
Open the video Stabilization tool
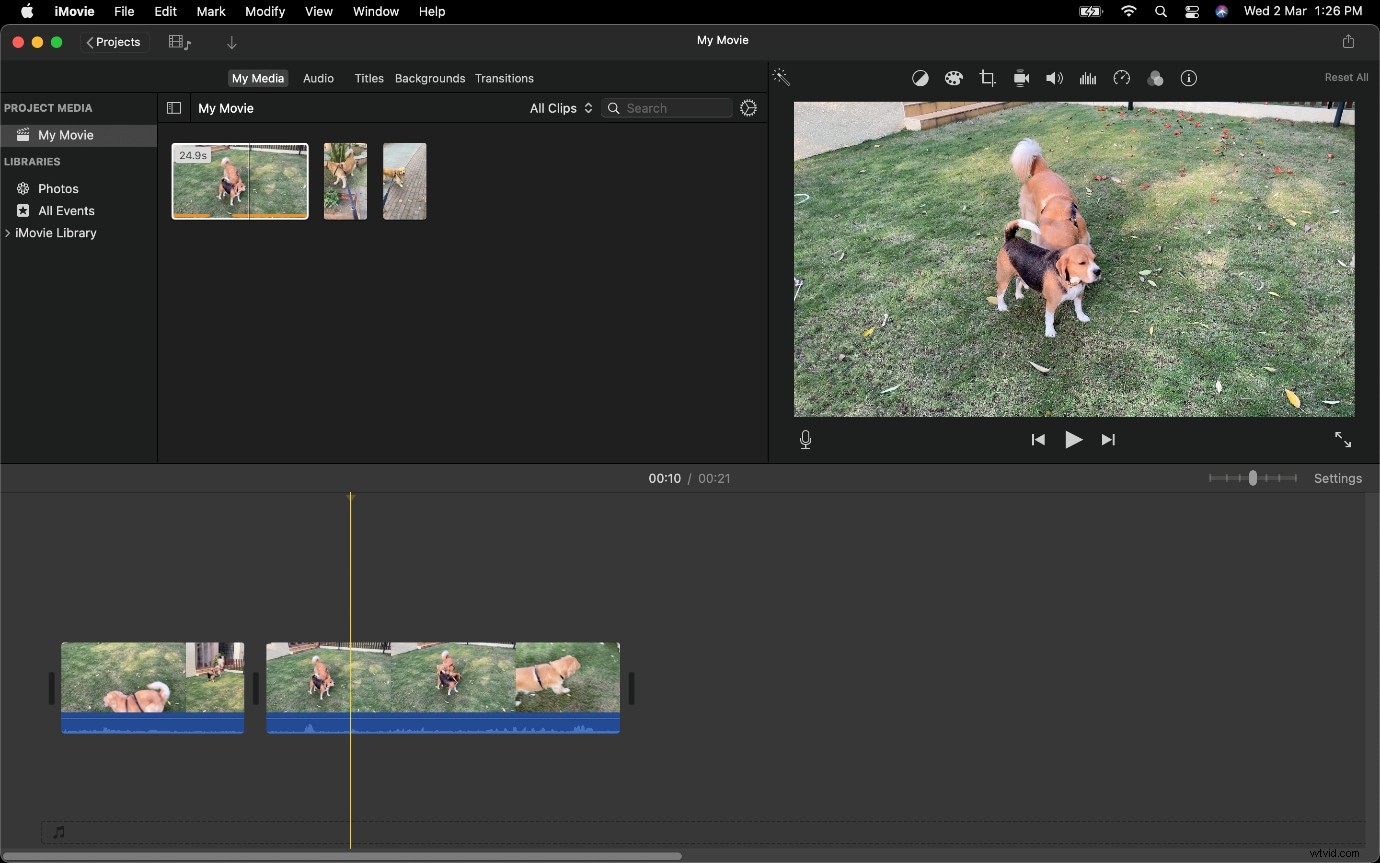pos(1021,78)
